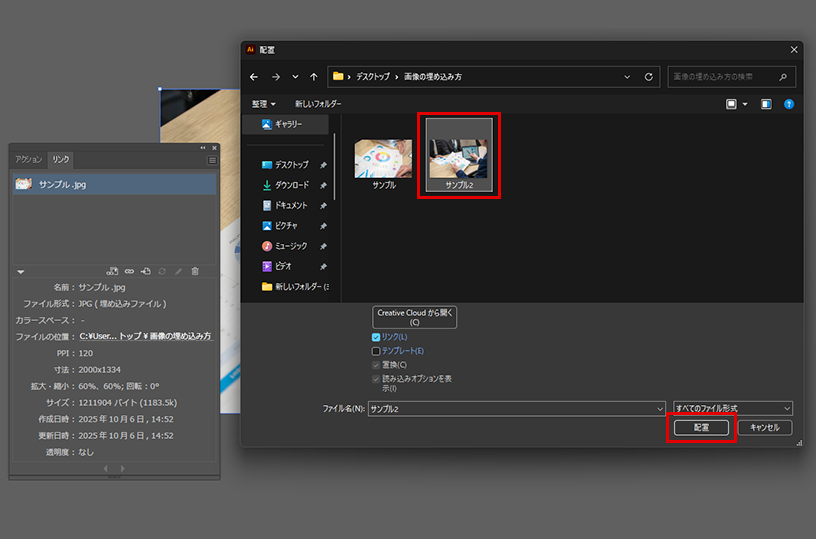Viewport: 816px width, 539px height.
Task: Click the blue help icon in the dialog
Action: [789, 104]
